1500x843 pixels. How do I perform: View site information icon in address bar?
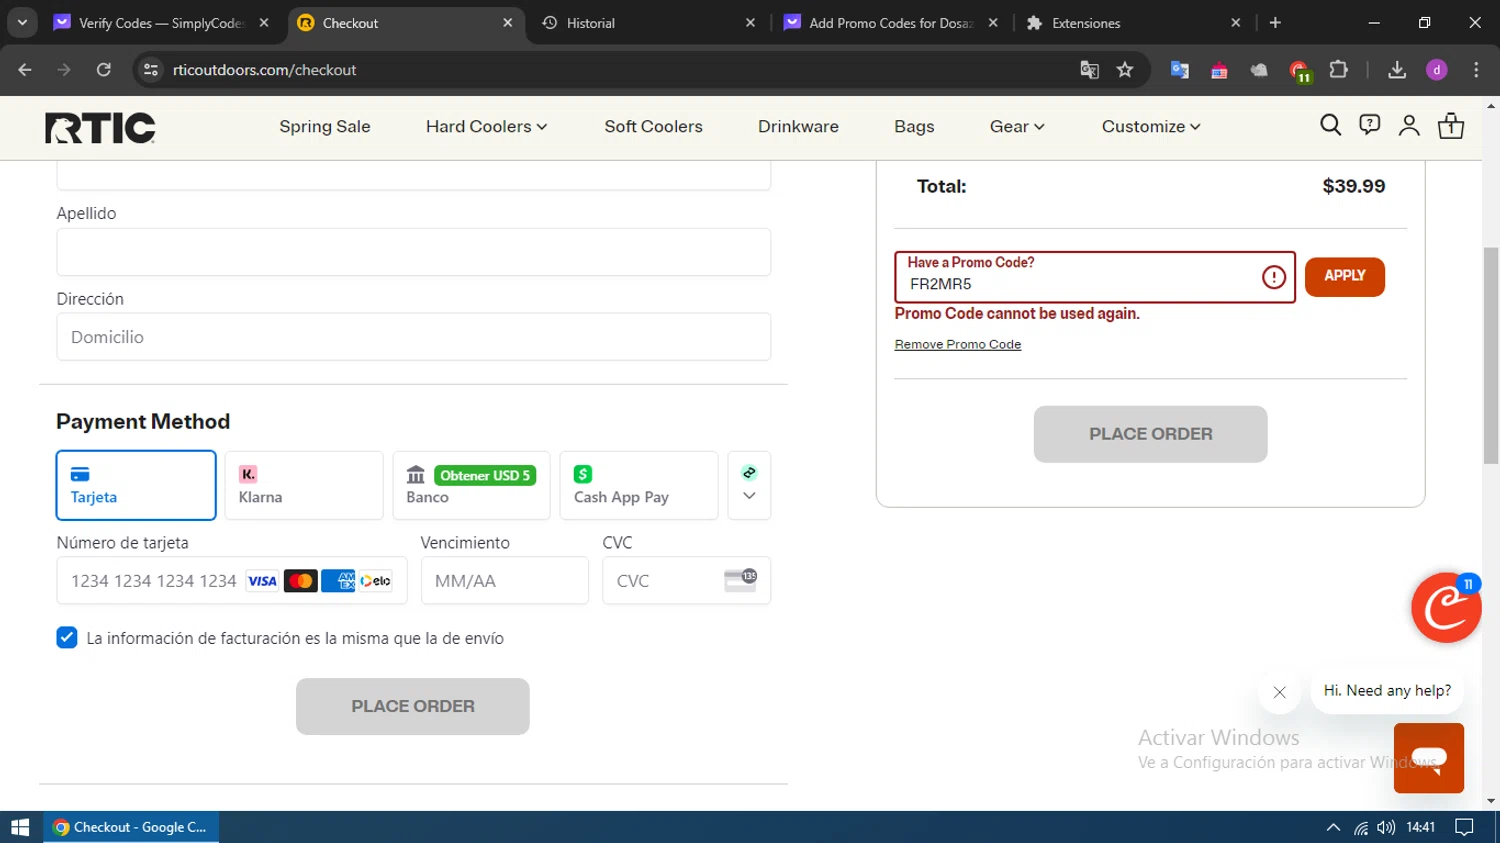(151, 70)
